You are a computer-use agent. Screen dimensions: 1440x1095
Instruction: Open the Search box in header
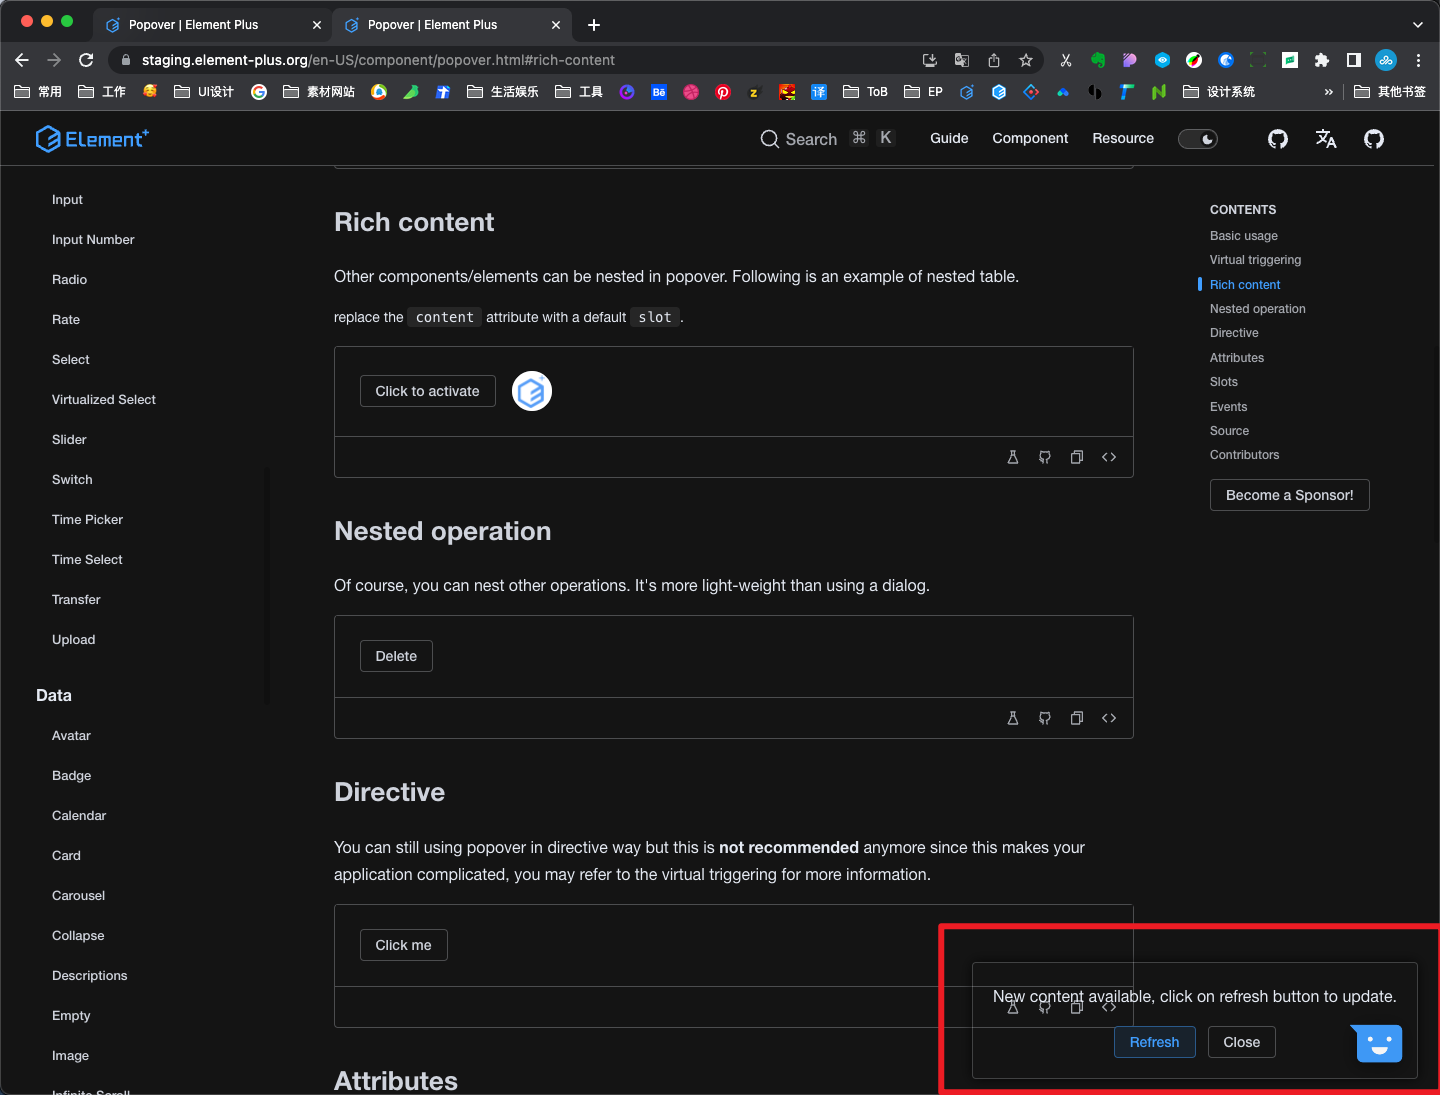click(828, 139)
